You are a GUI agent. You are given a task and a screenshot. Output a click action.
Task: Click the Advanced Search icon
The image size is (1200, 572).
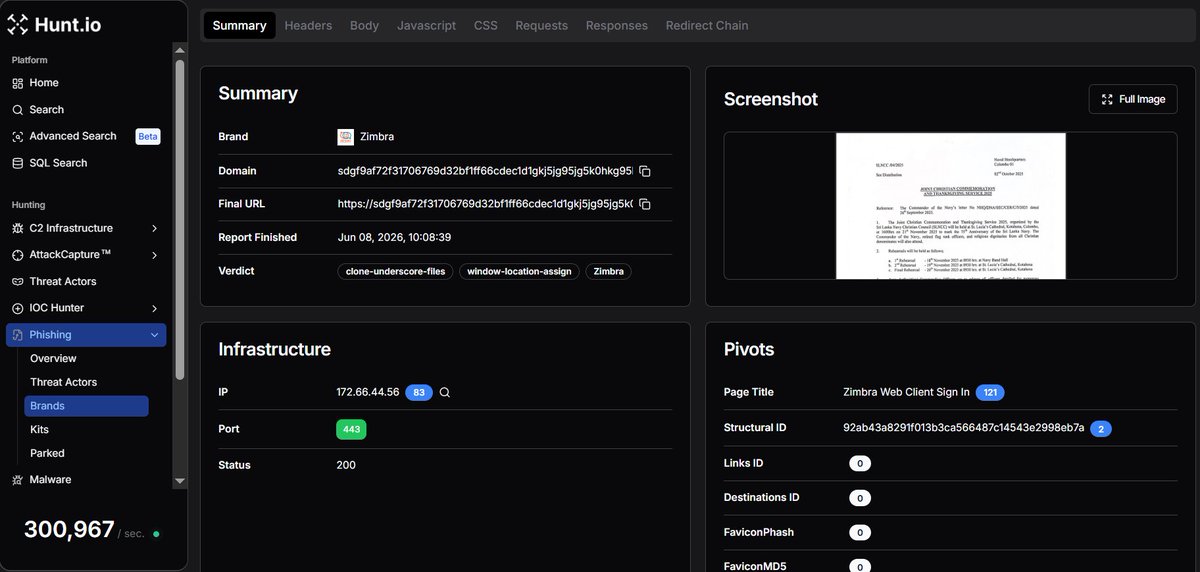pos(18,136)
